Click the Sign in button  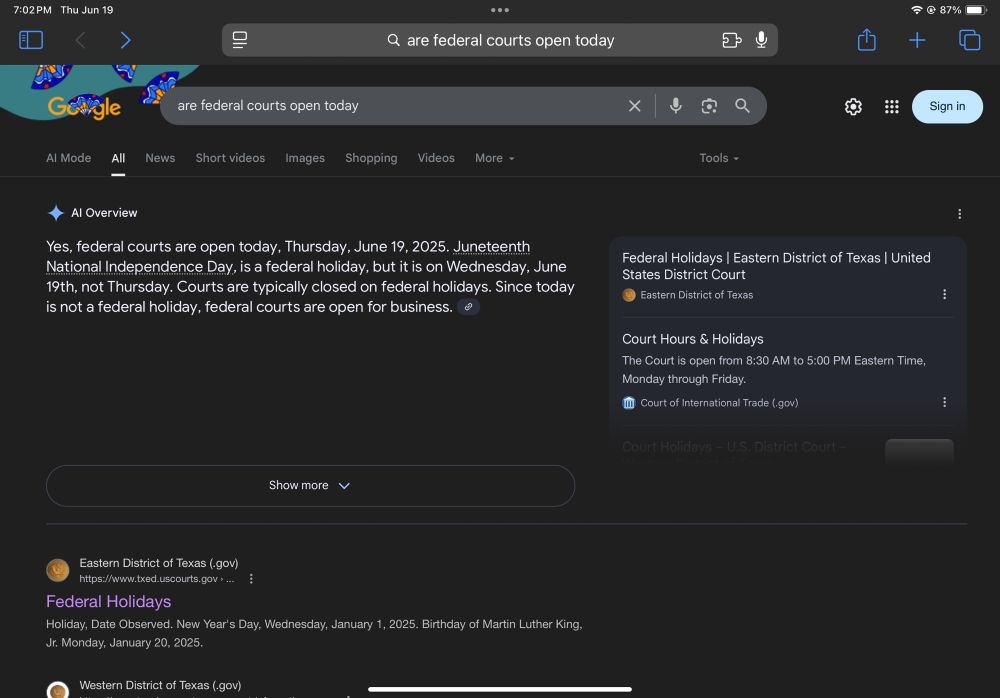click(947, 107)
